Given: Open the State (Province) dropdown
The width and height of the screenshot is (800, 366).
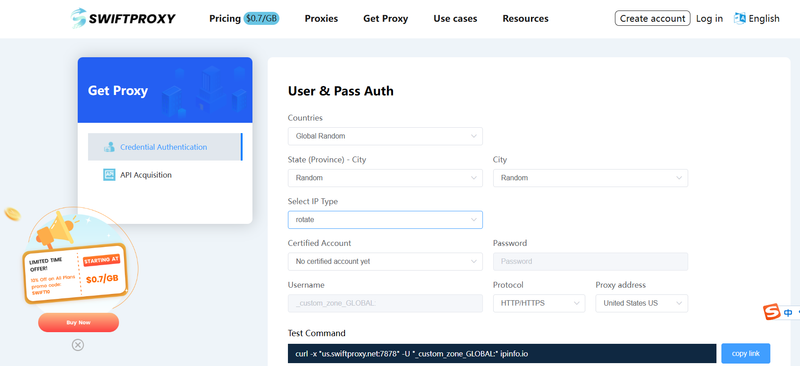Looking at the screenshot, I should (x=385, y=178).
